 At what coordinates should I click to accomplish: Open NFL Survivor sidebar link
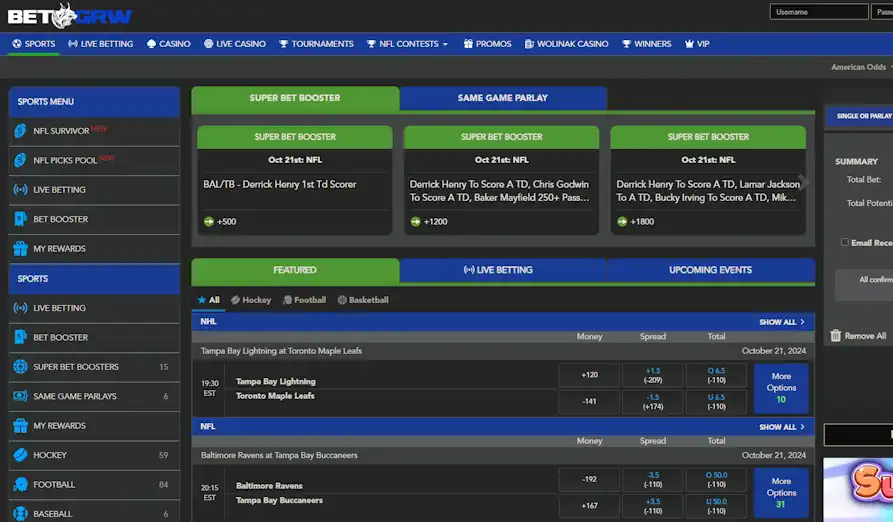pos(94,131)
